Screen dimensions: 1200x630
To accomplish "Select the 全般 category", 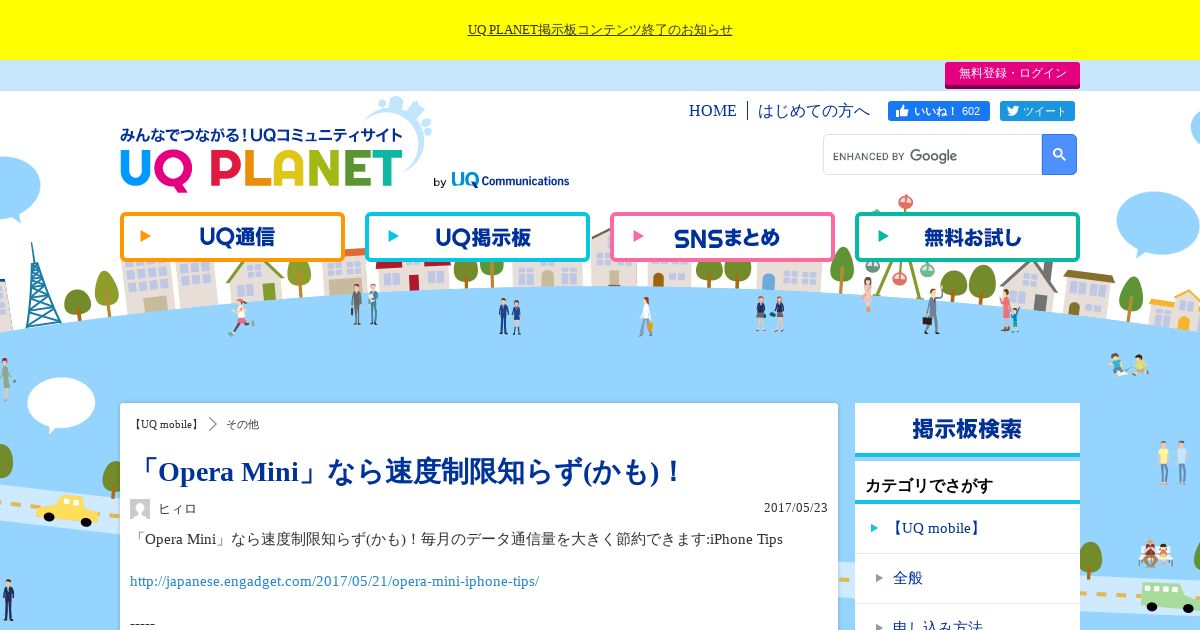I will [967, 578].
